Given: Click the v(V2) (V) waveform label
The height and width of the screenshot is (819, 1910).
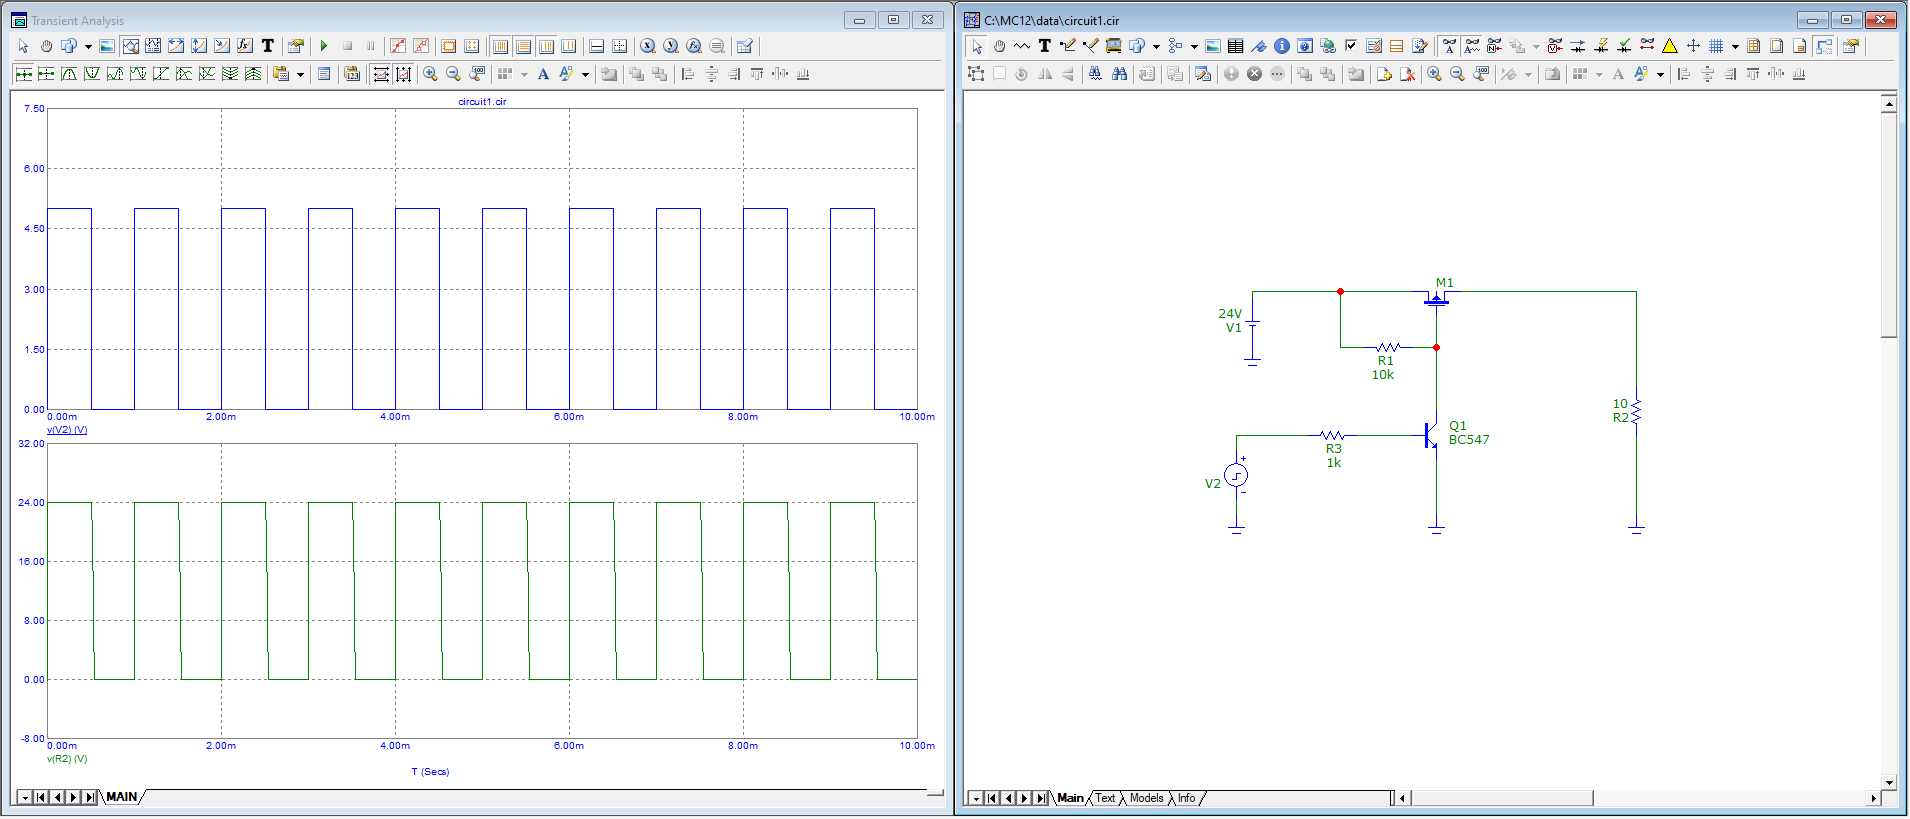Looking at the screenshot, I should (x=67, y=430).
